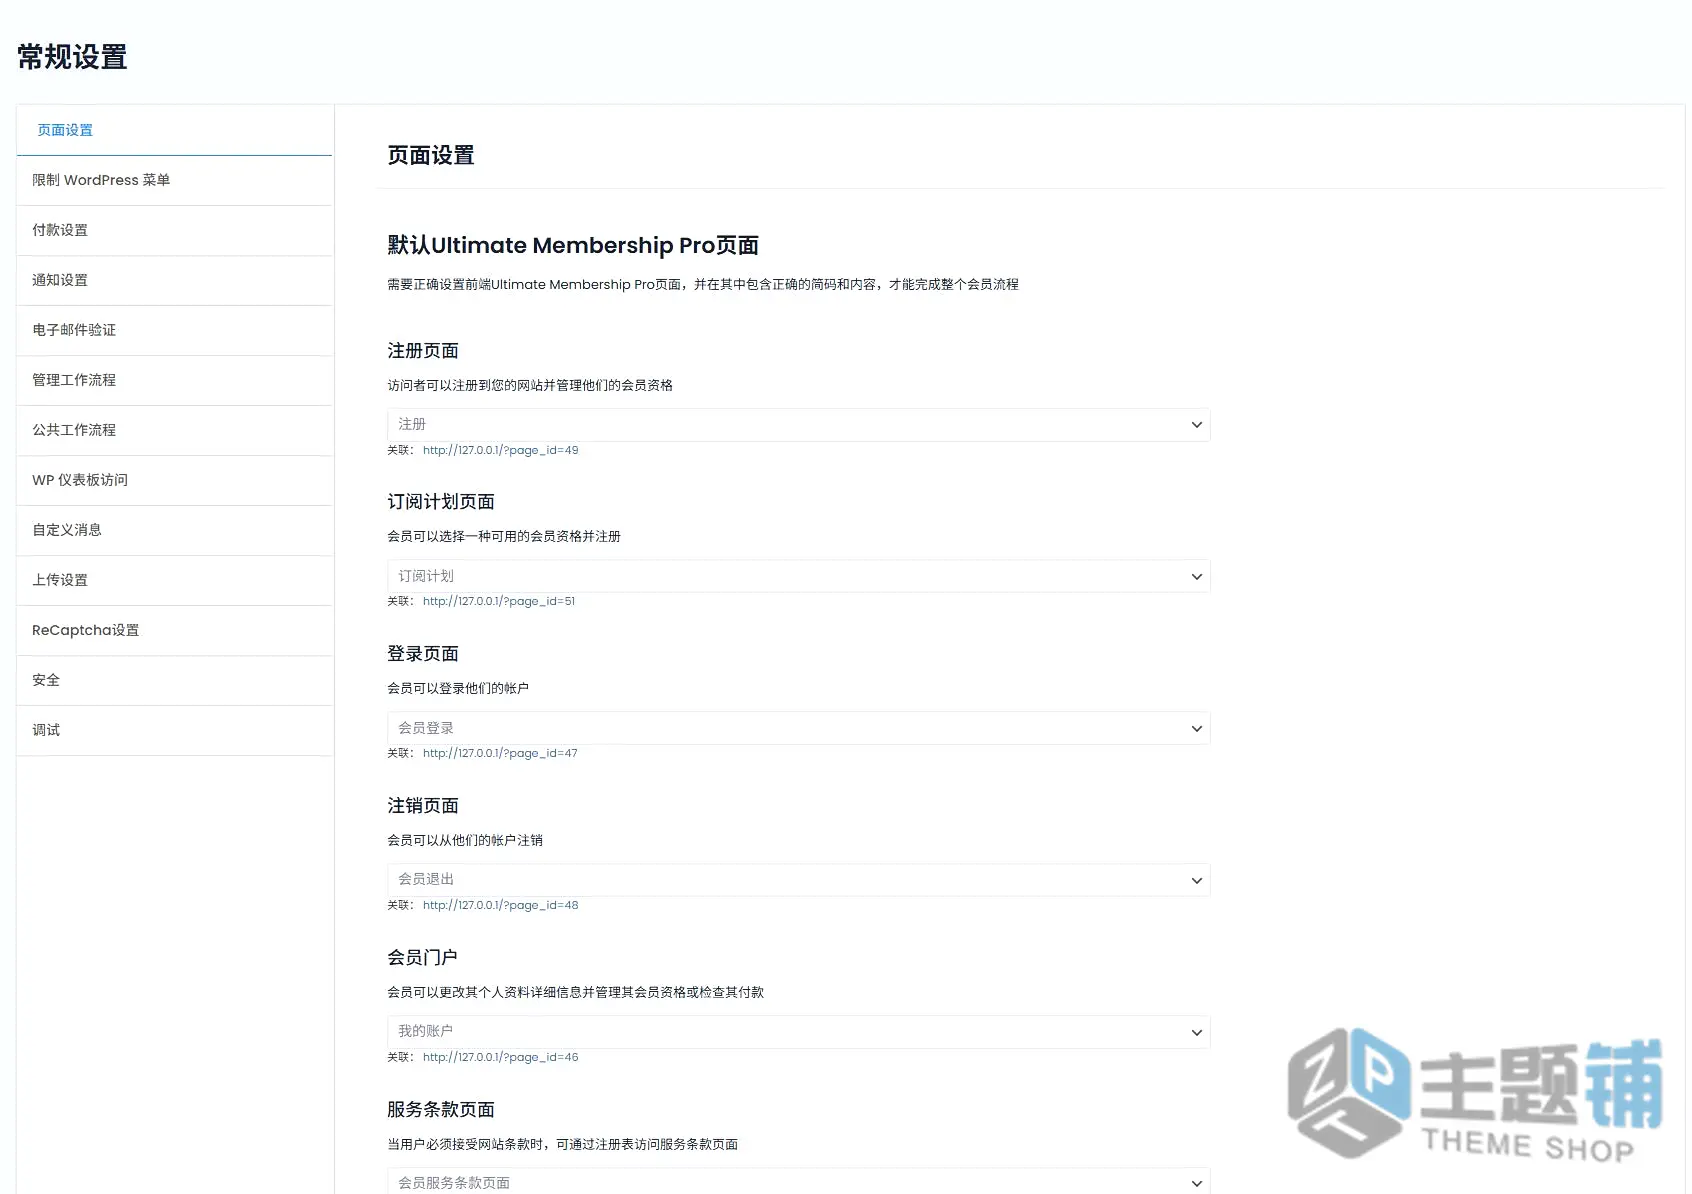Go to 上传设置 tab
Viewport: 1692px width, 1194px height.
(174, 580)
